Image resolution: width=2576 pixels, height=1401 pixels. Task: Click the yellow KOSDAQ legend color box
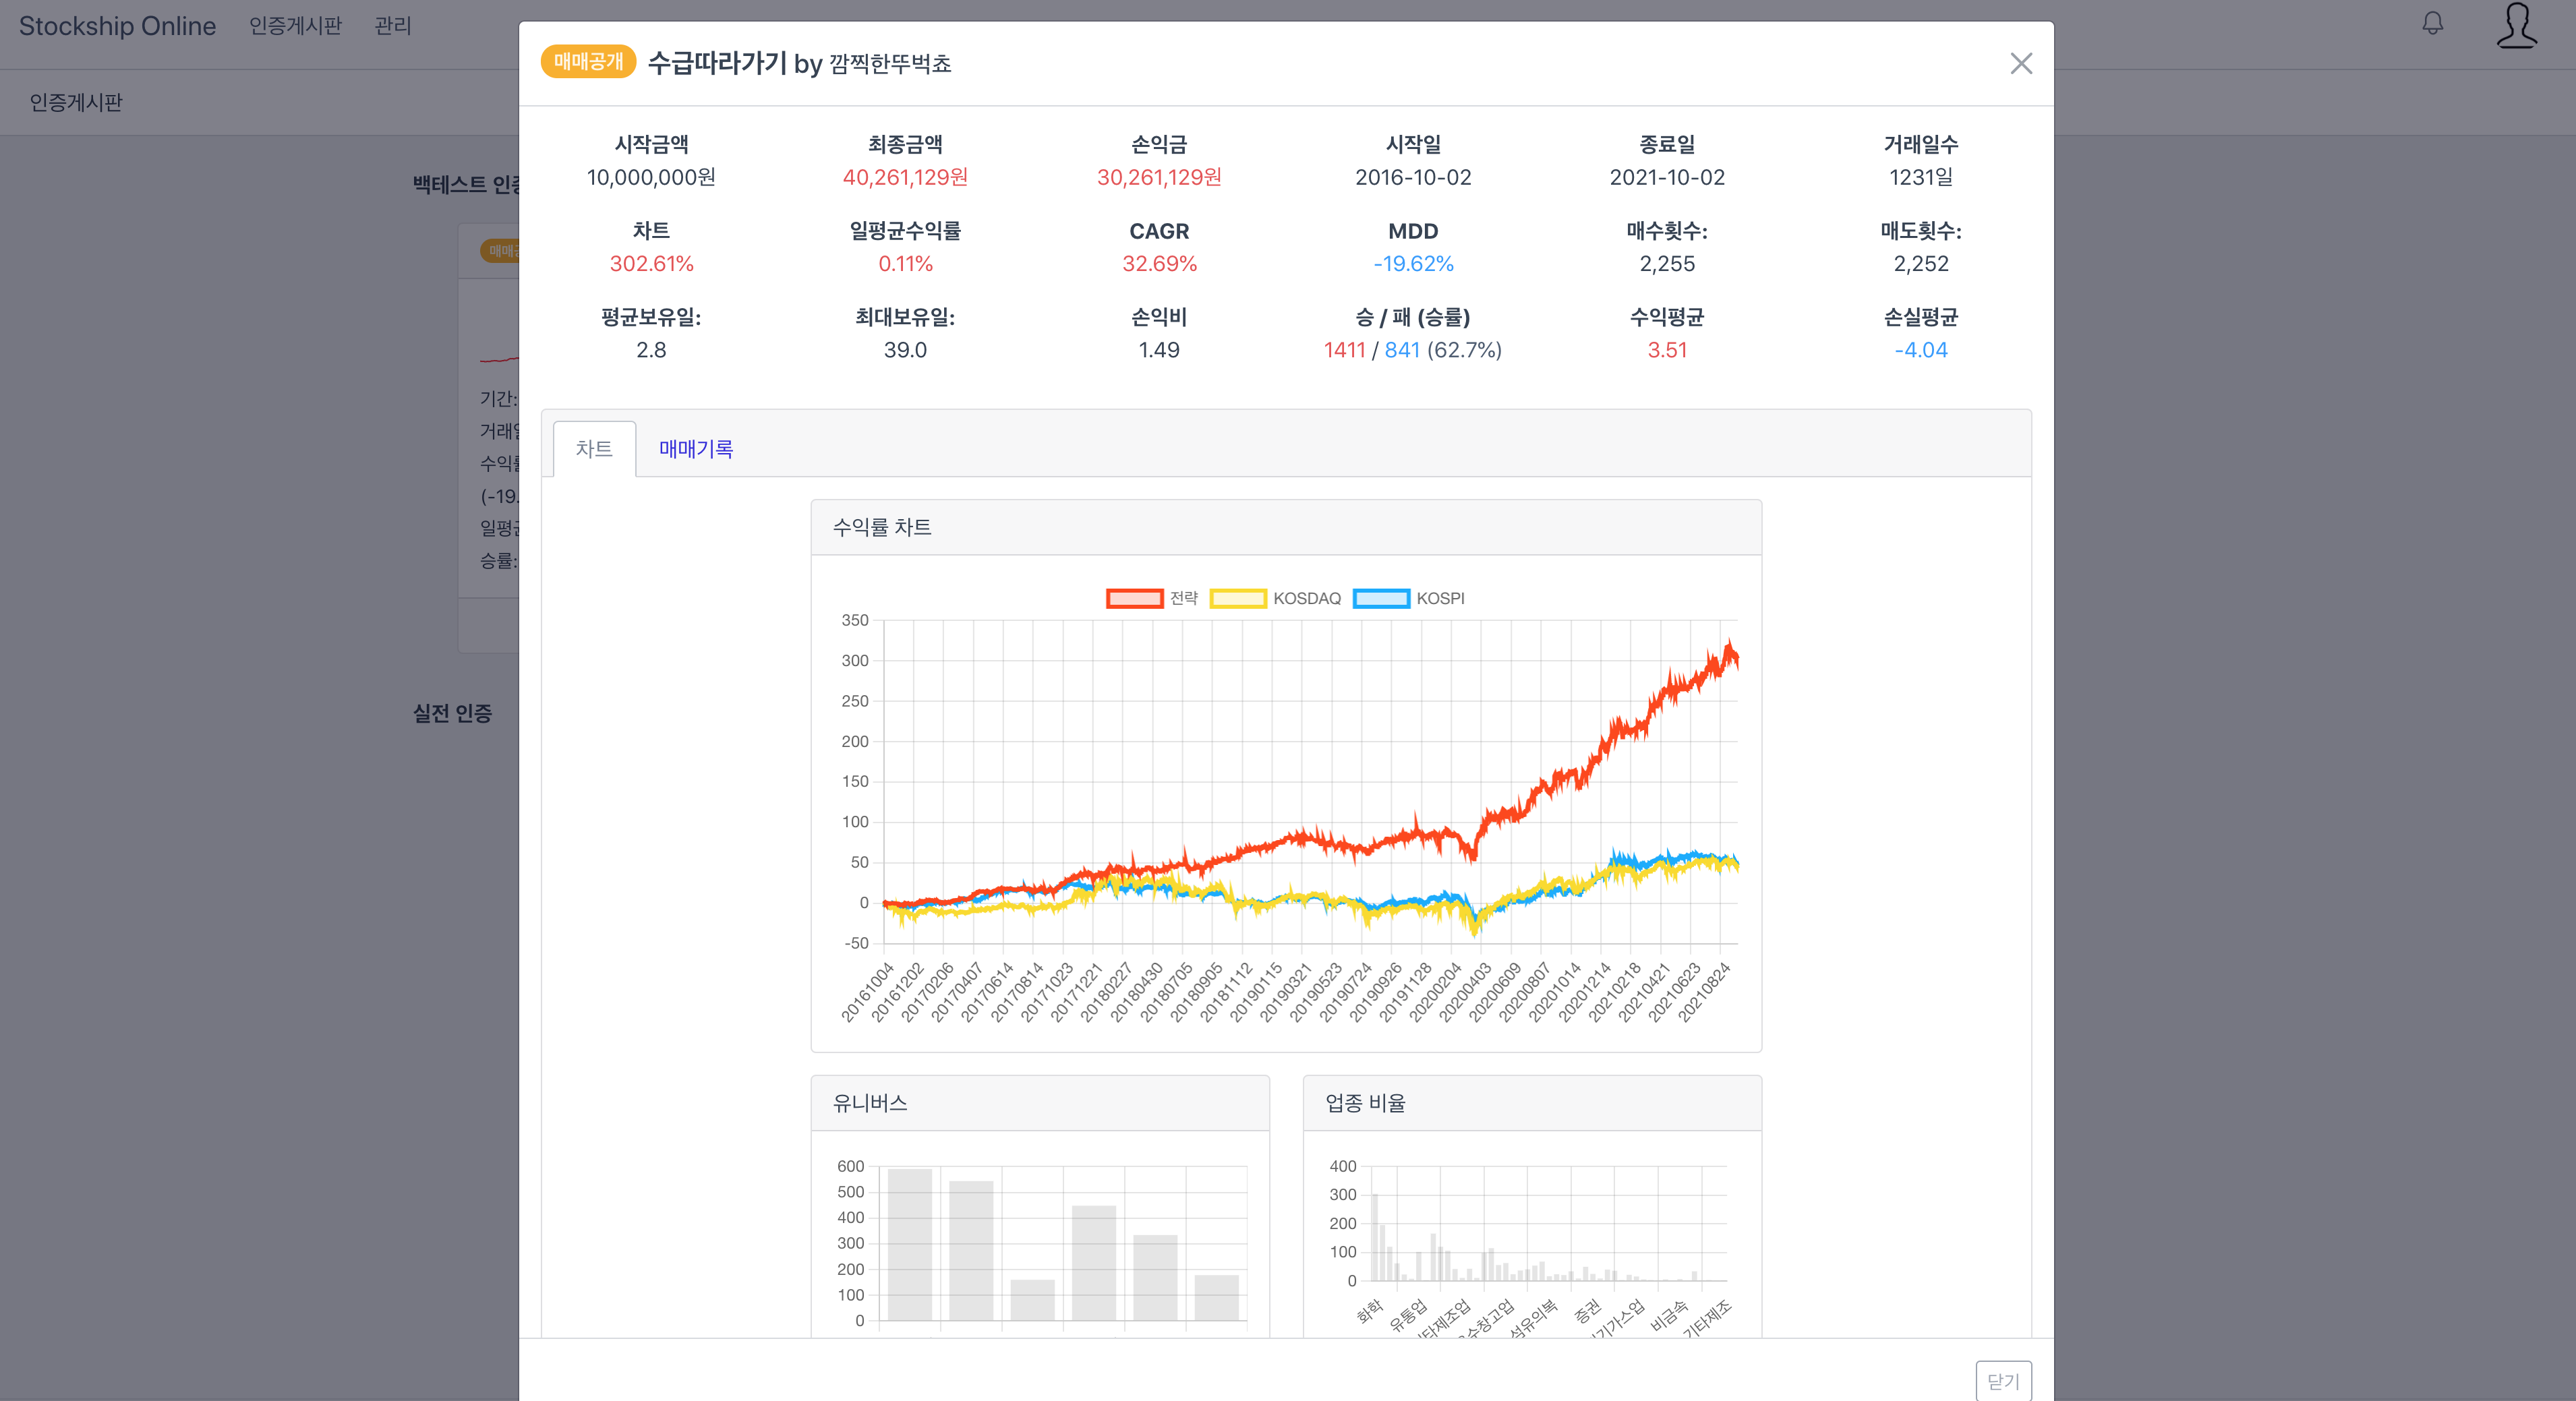point(1238,598)
